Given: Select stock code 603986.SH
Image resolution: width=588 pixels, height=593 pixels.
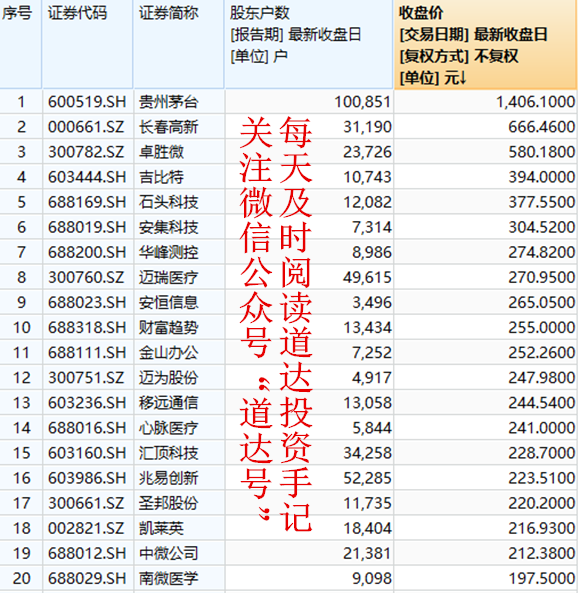Looking at the screenshot, I should [87, 478].
